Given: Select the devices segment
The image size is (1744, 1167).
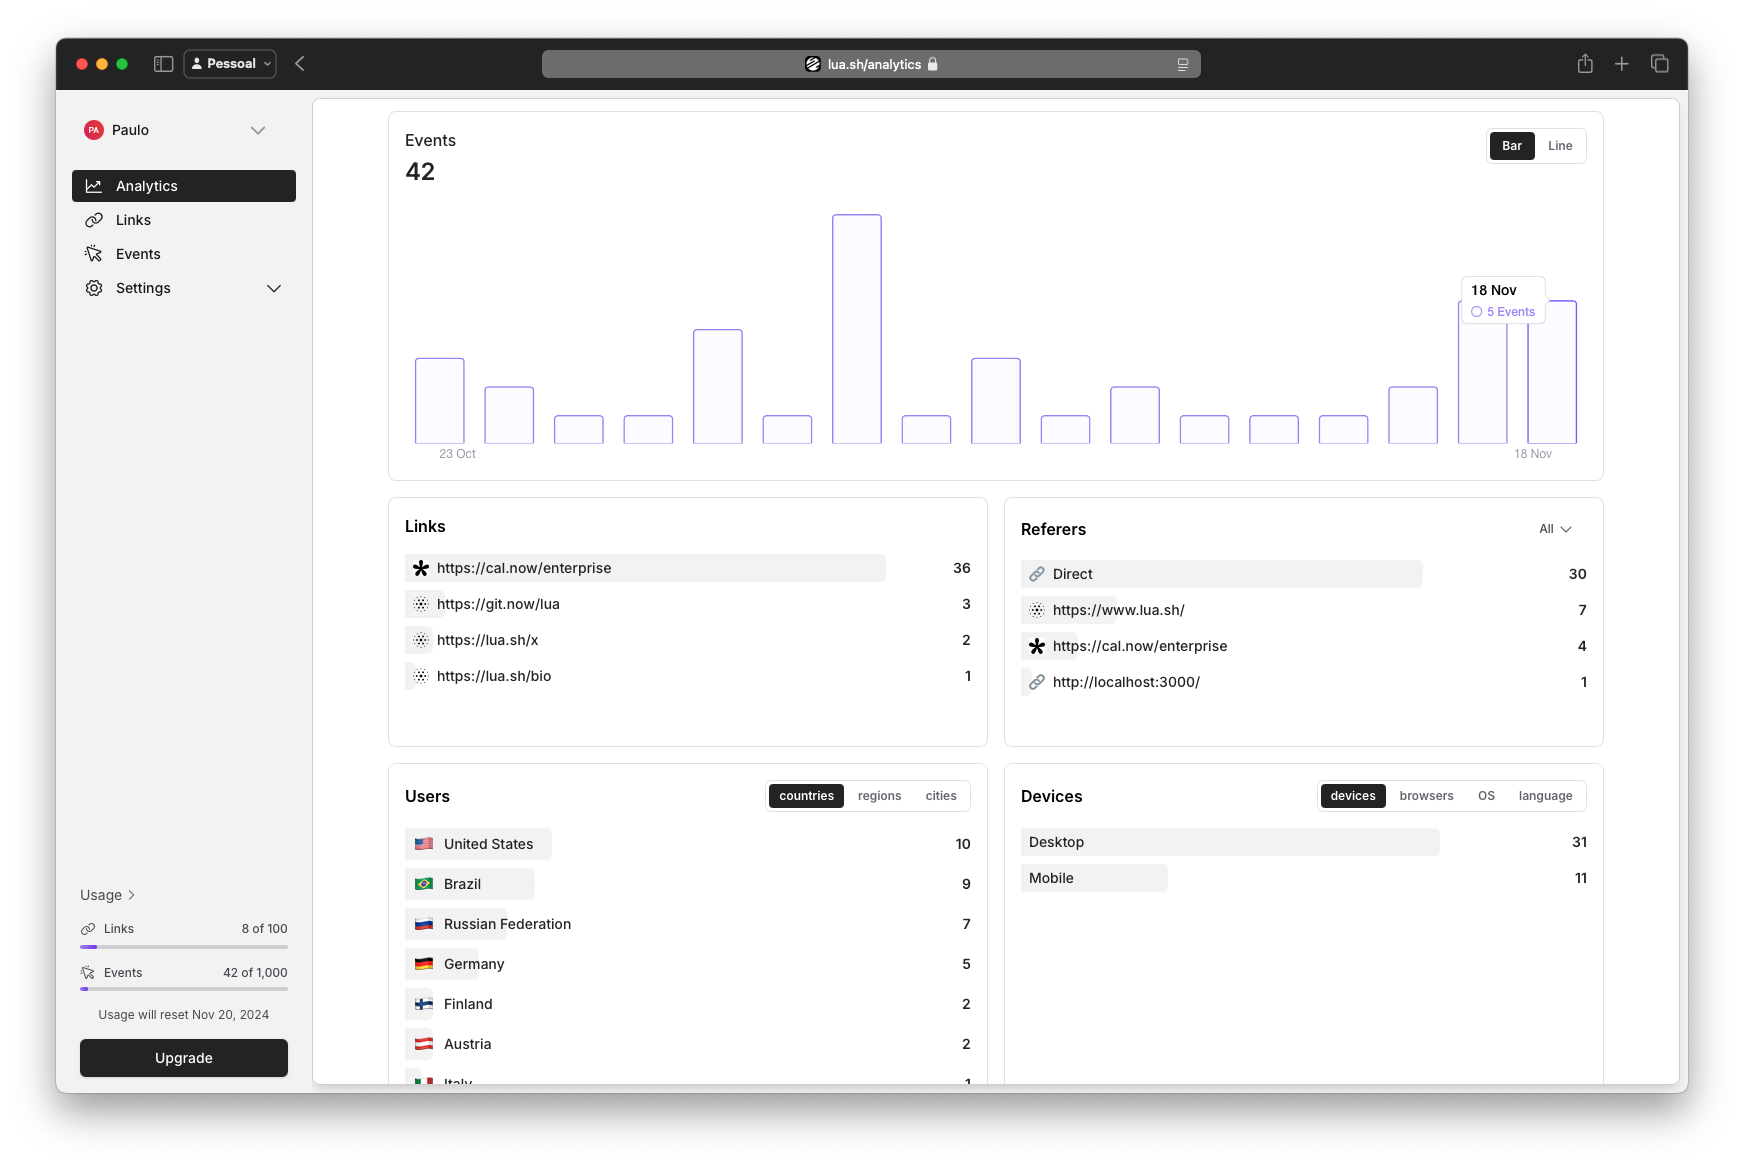Looking at the screenshot, I should click(1353, 796).
